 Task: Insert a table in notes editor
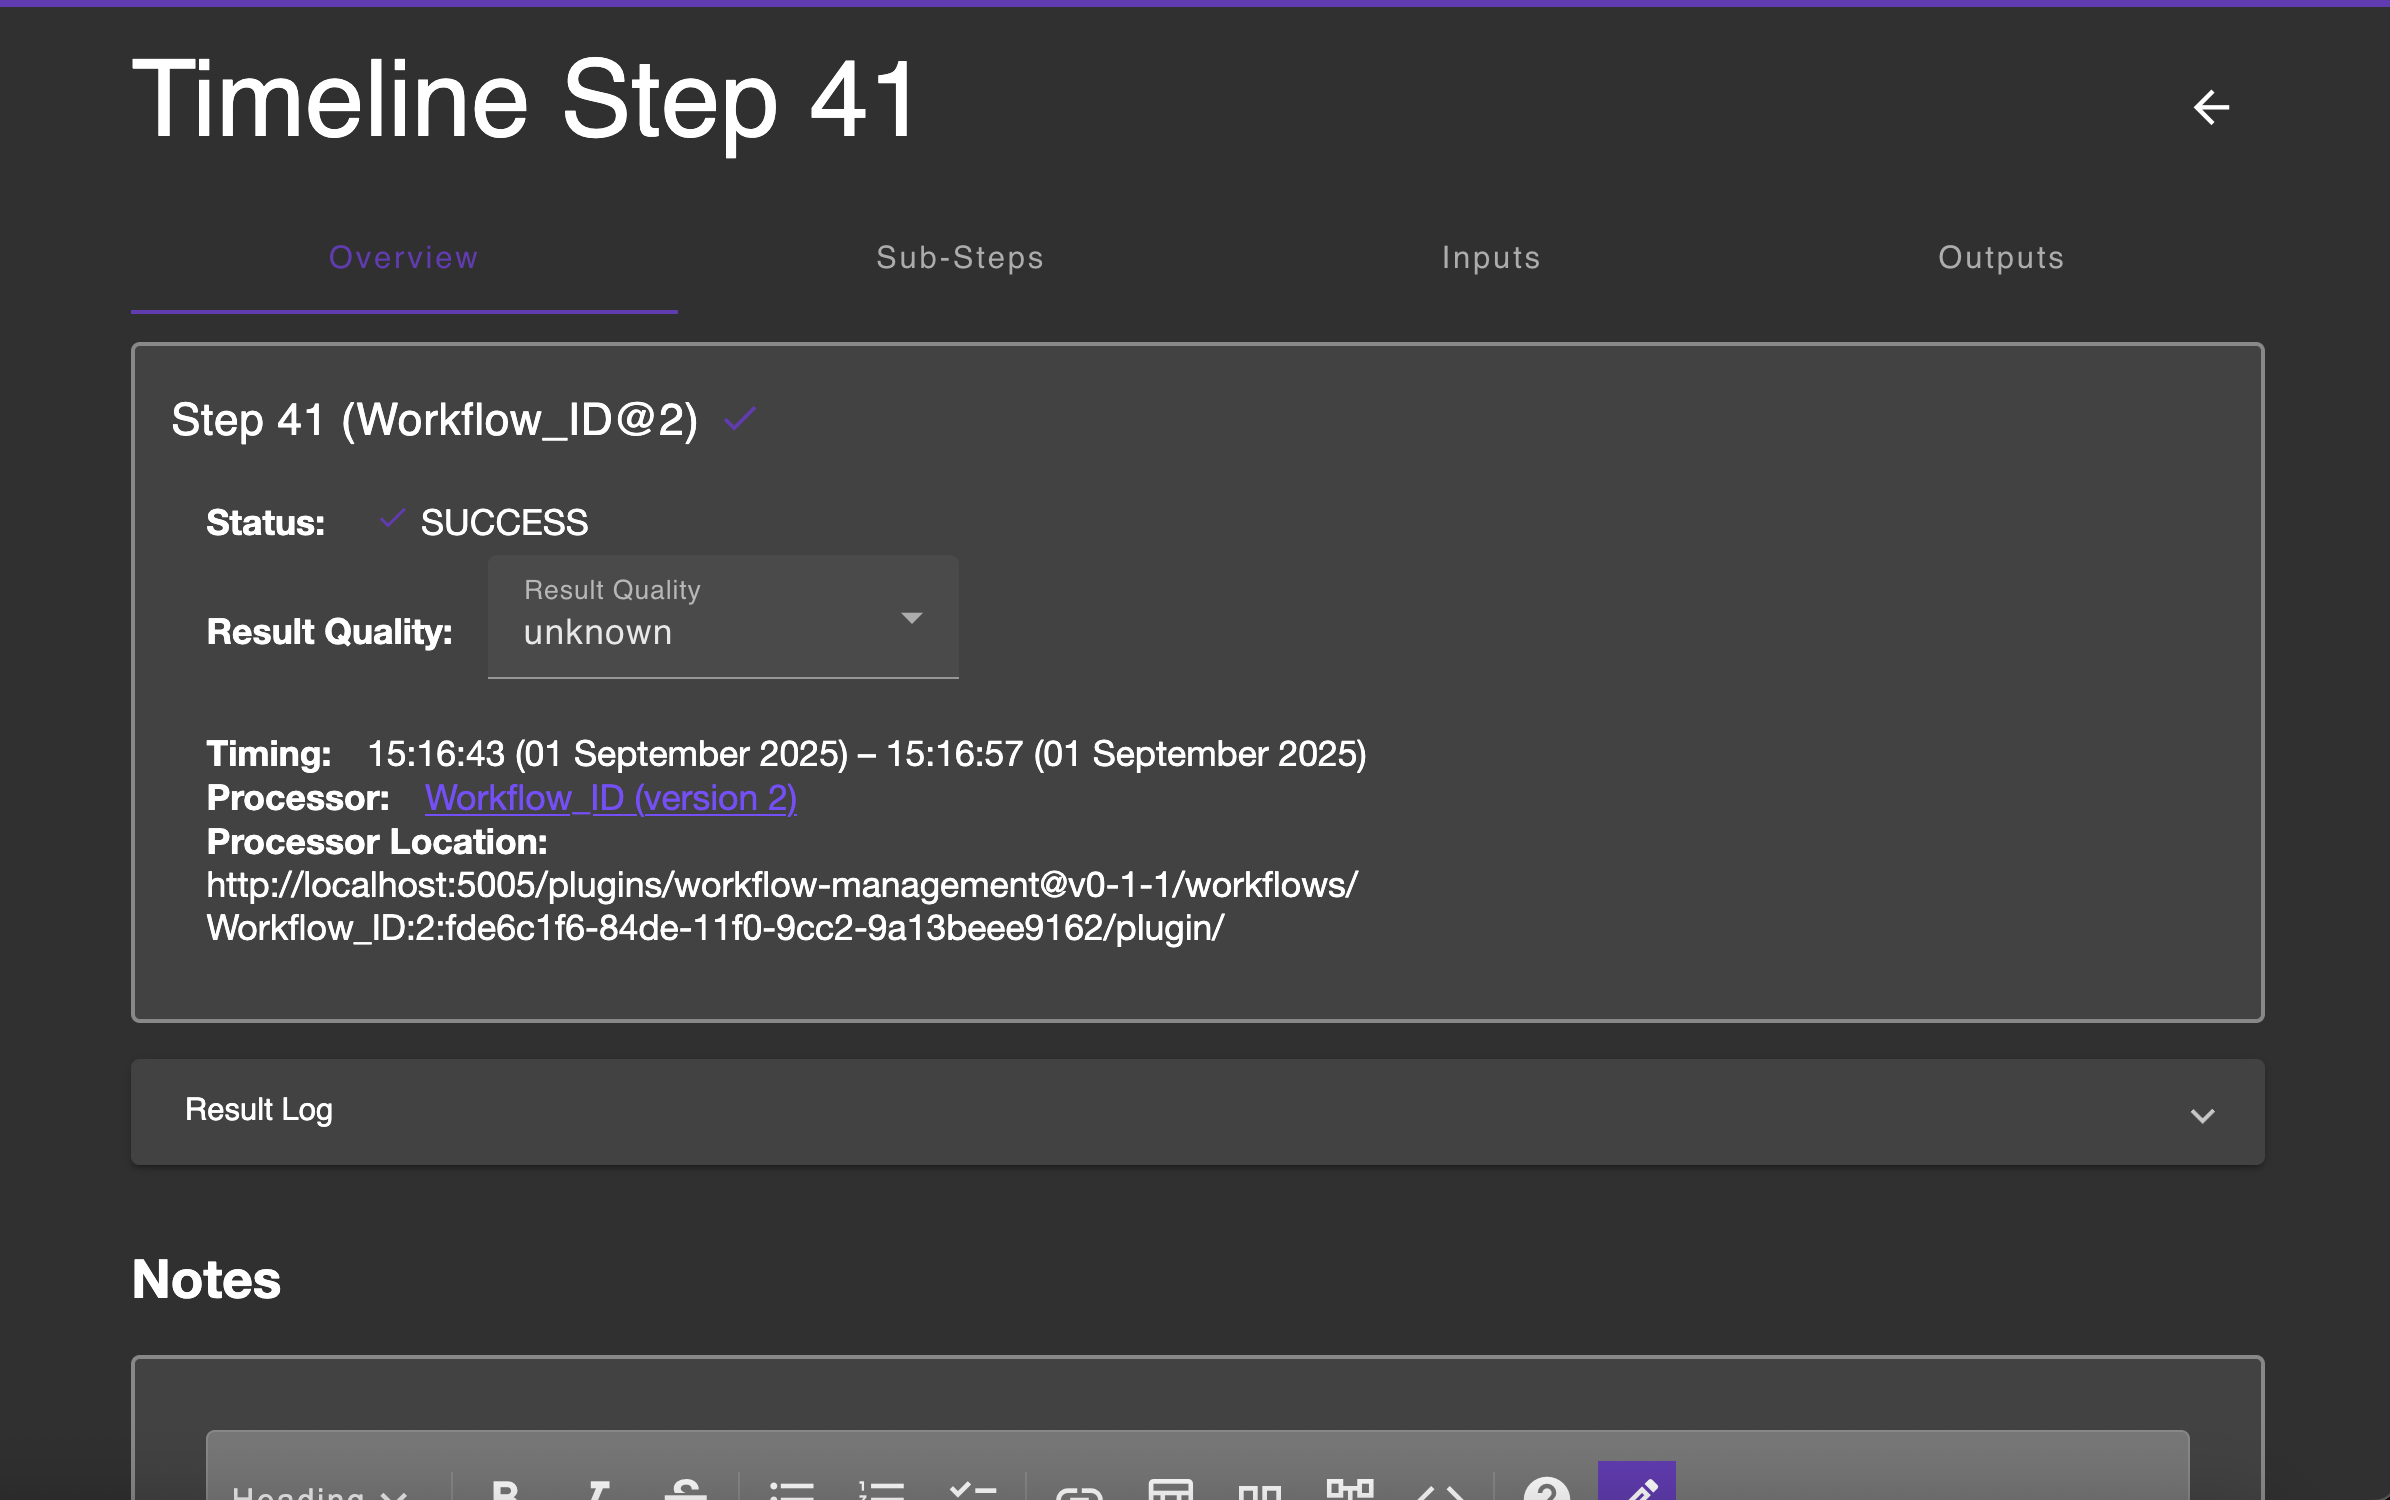click(x=1170, y=1490)
